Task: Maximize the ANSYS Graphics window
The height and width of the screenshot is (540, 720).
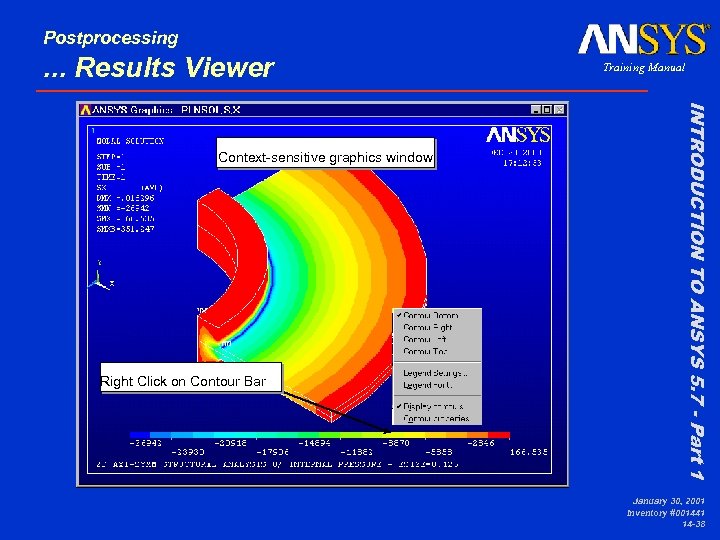Action: 547,110
